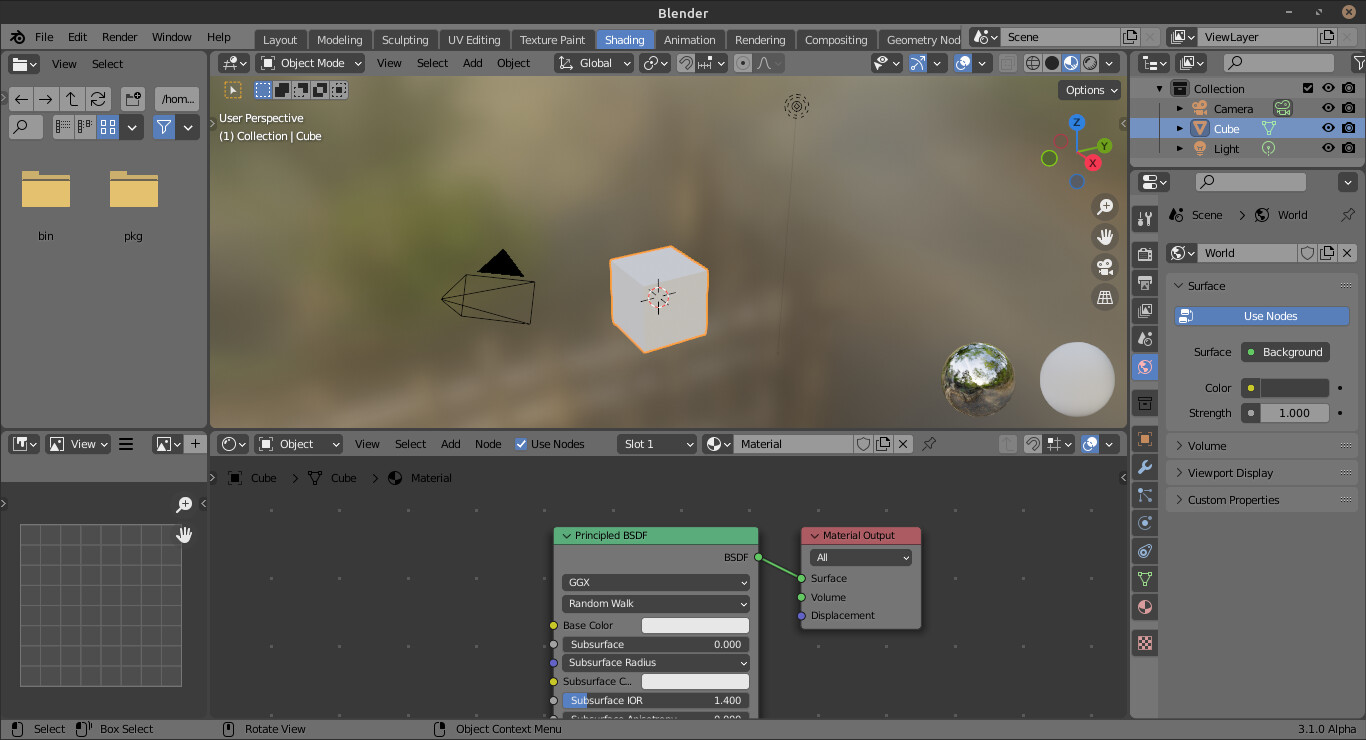Image resolution: width=1366 pixels, height=740 pixels.
Task: Toggle snapping magnet in viewport header
Action: point(686,63)
